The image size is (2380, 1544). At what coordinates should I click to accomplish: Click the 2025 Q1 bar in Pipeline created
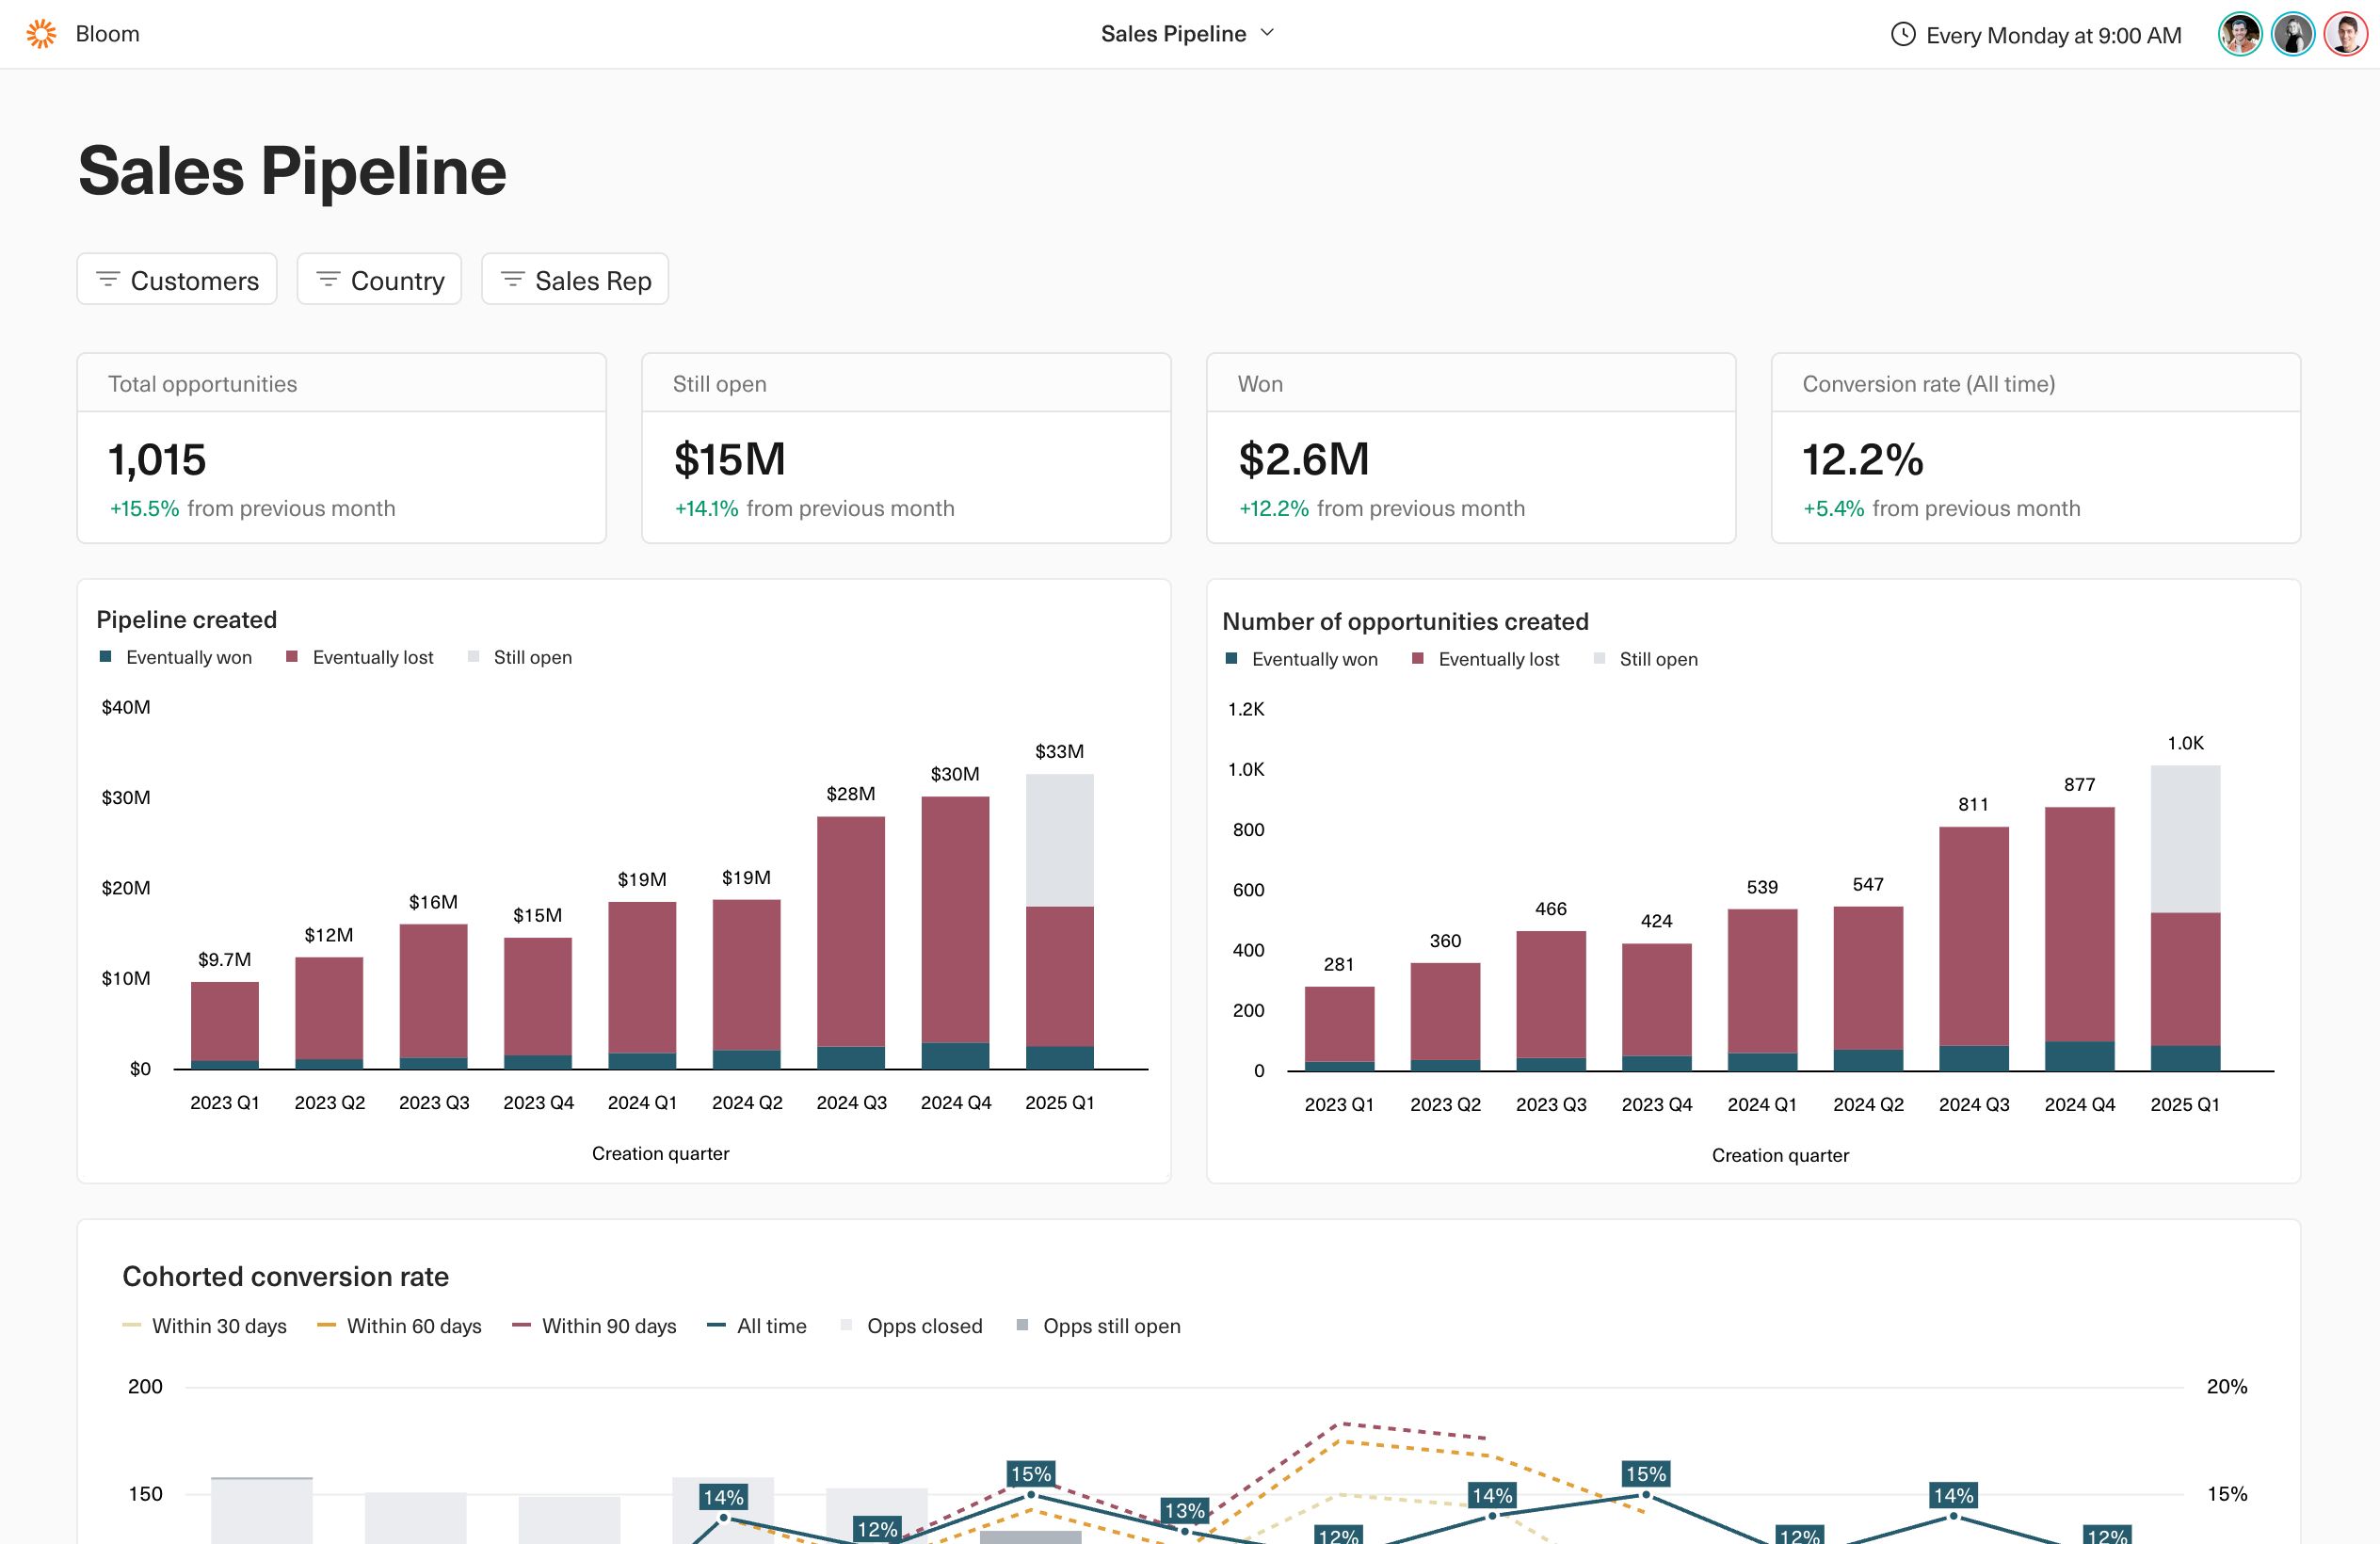(x=1059, y=921)
